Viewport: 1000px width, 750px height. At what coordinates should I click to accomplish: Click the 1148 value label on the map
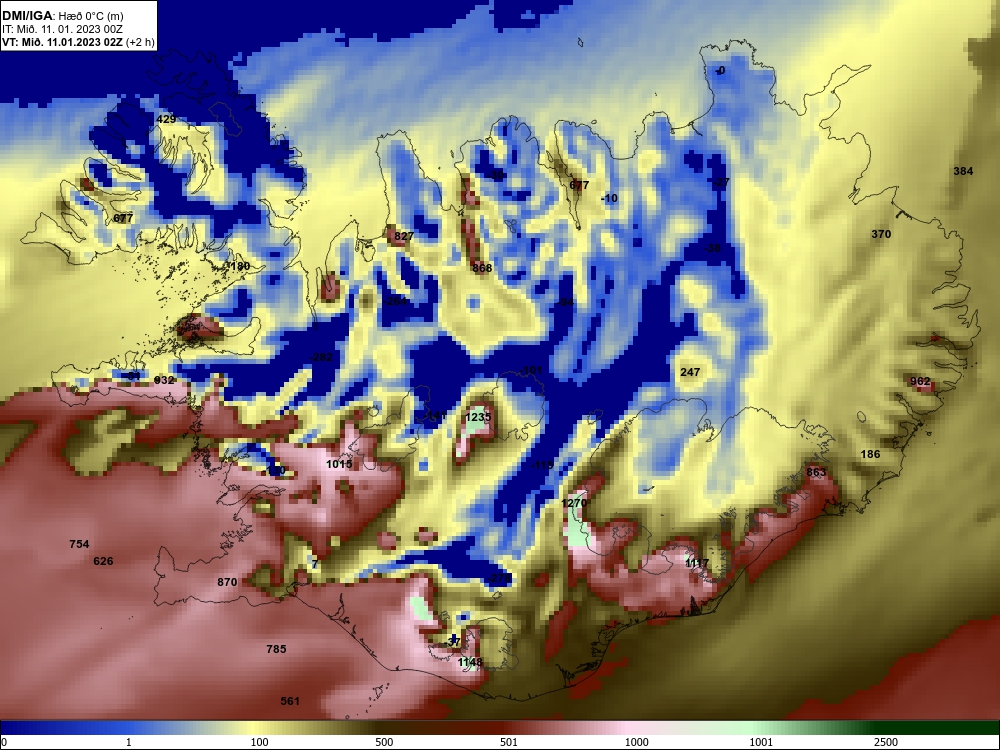click(x=470, y=663)
